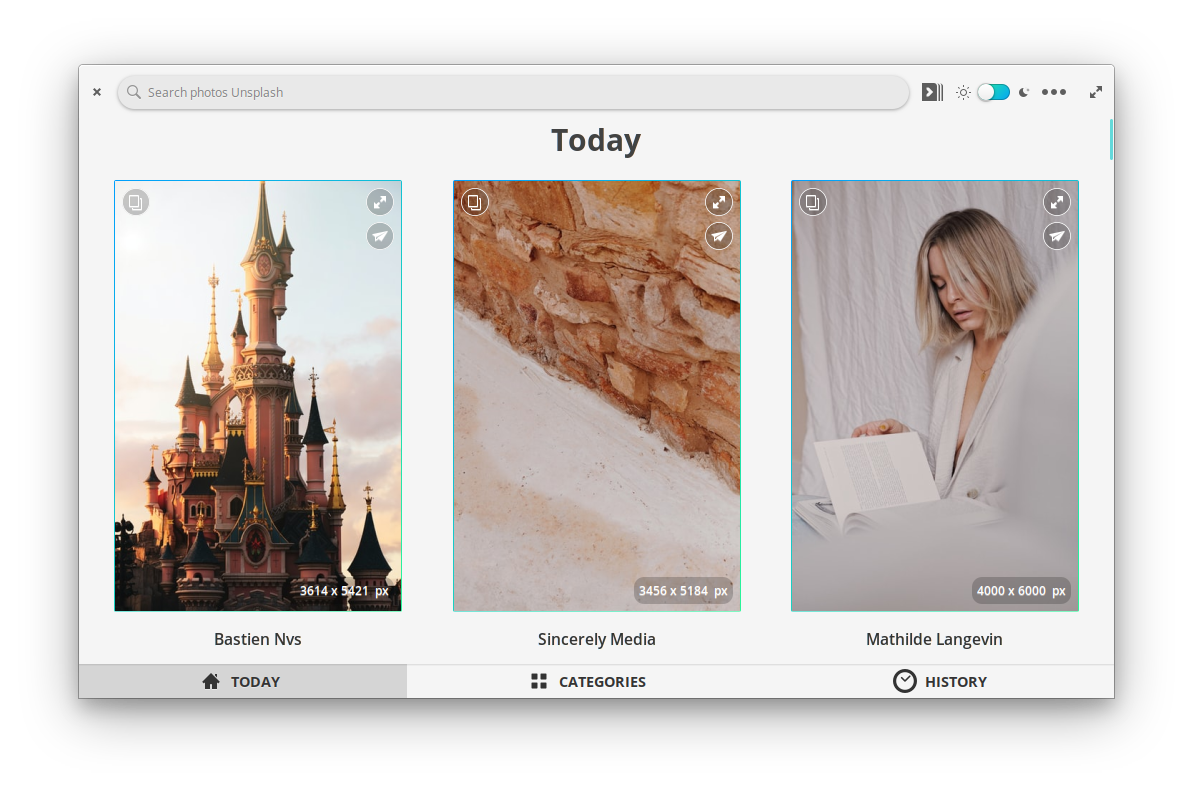
Task: Copy link icon on Bastien Nvs photo
Action: (135, 202)
